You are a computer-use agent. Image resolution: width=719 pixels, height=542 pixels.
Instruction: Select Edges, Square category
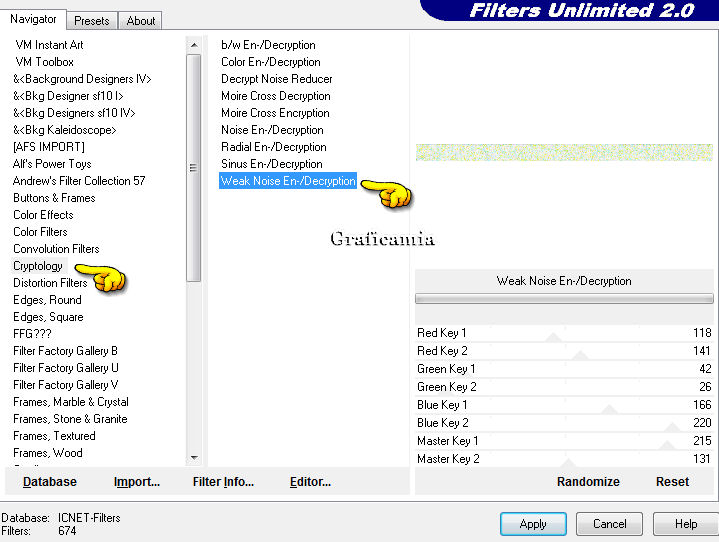(48, 316)
